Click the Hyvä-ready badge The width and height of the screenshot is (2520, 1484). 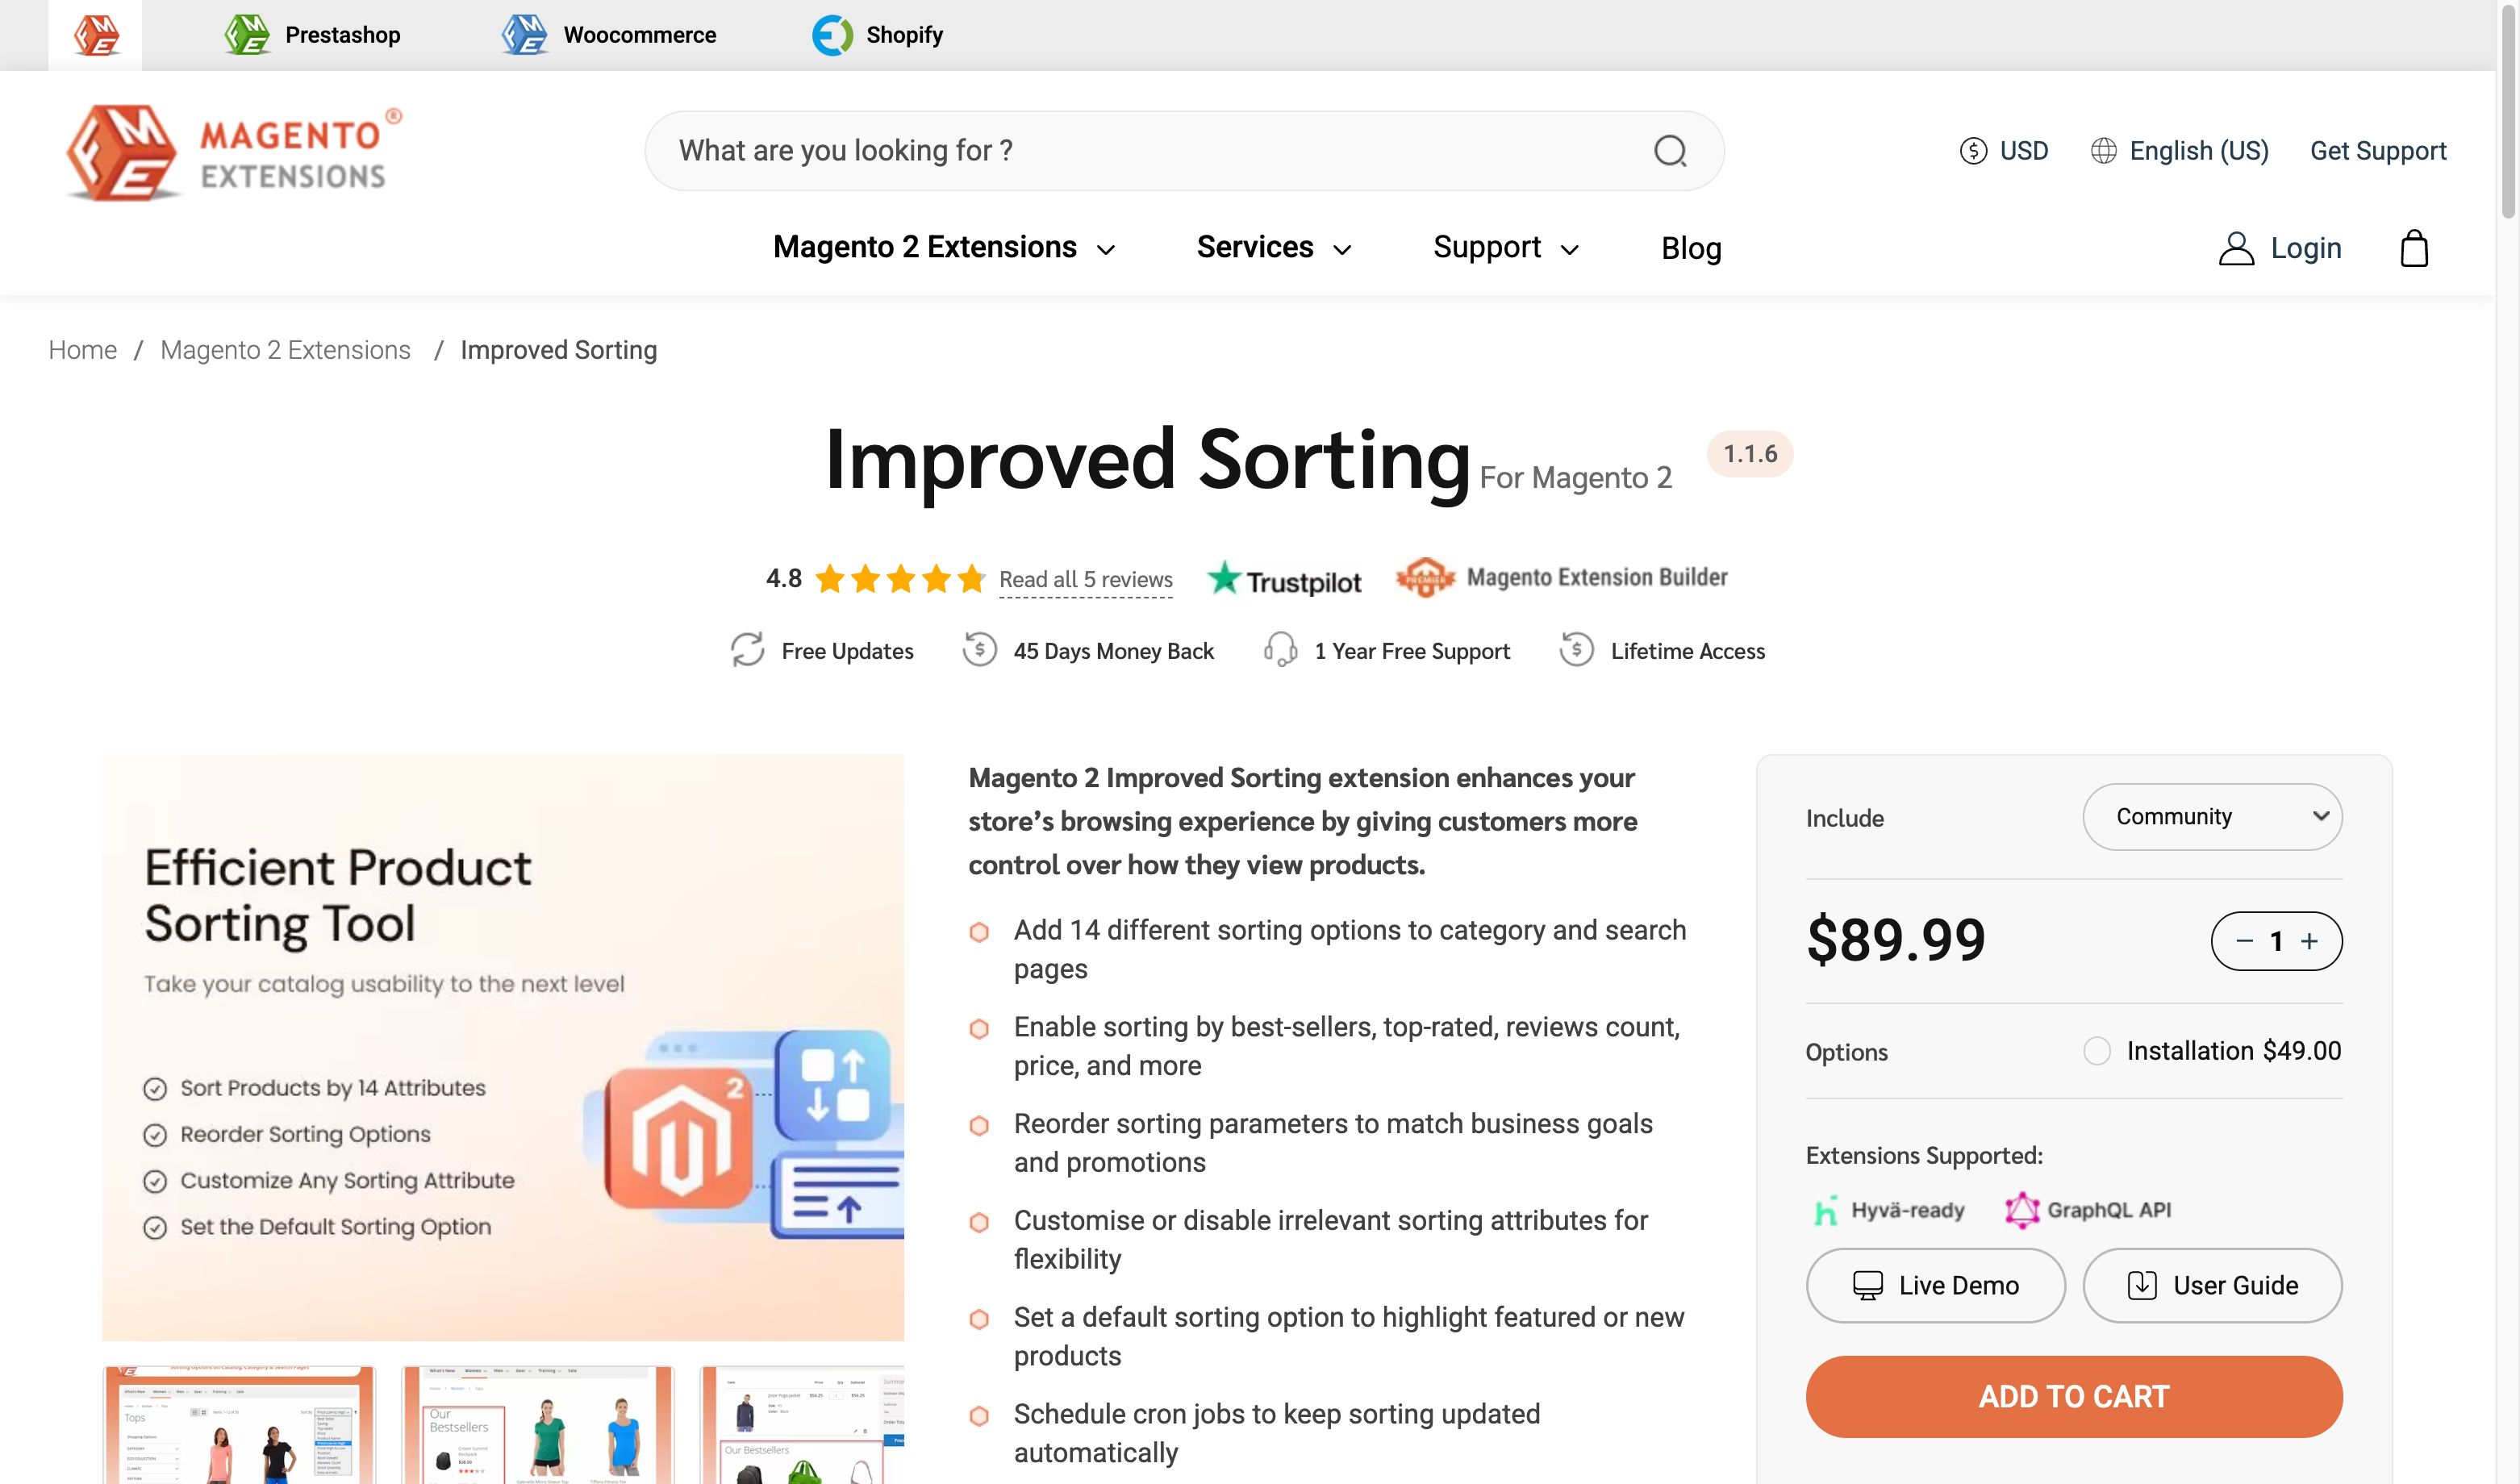point(1890,1209)
